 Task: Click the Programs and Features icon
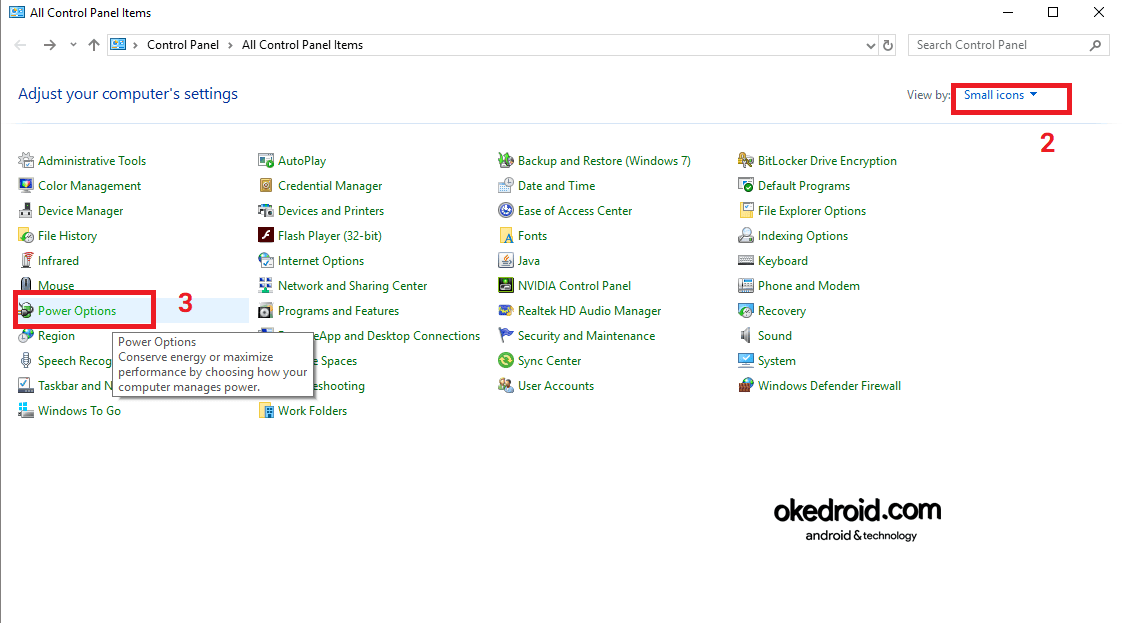click(x=266, y=310)
